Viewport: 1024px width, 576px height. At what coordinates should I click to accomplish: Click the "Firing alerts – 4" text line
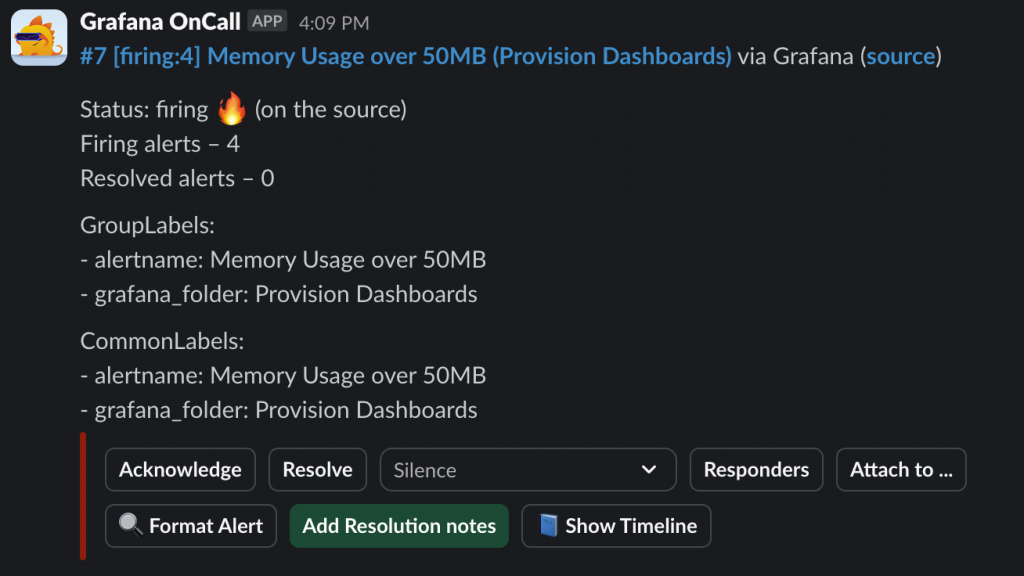tap(160, 144)
